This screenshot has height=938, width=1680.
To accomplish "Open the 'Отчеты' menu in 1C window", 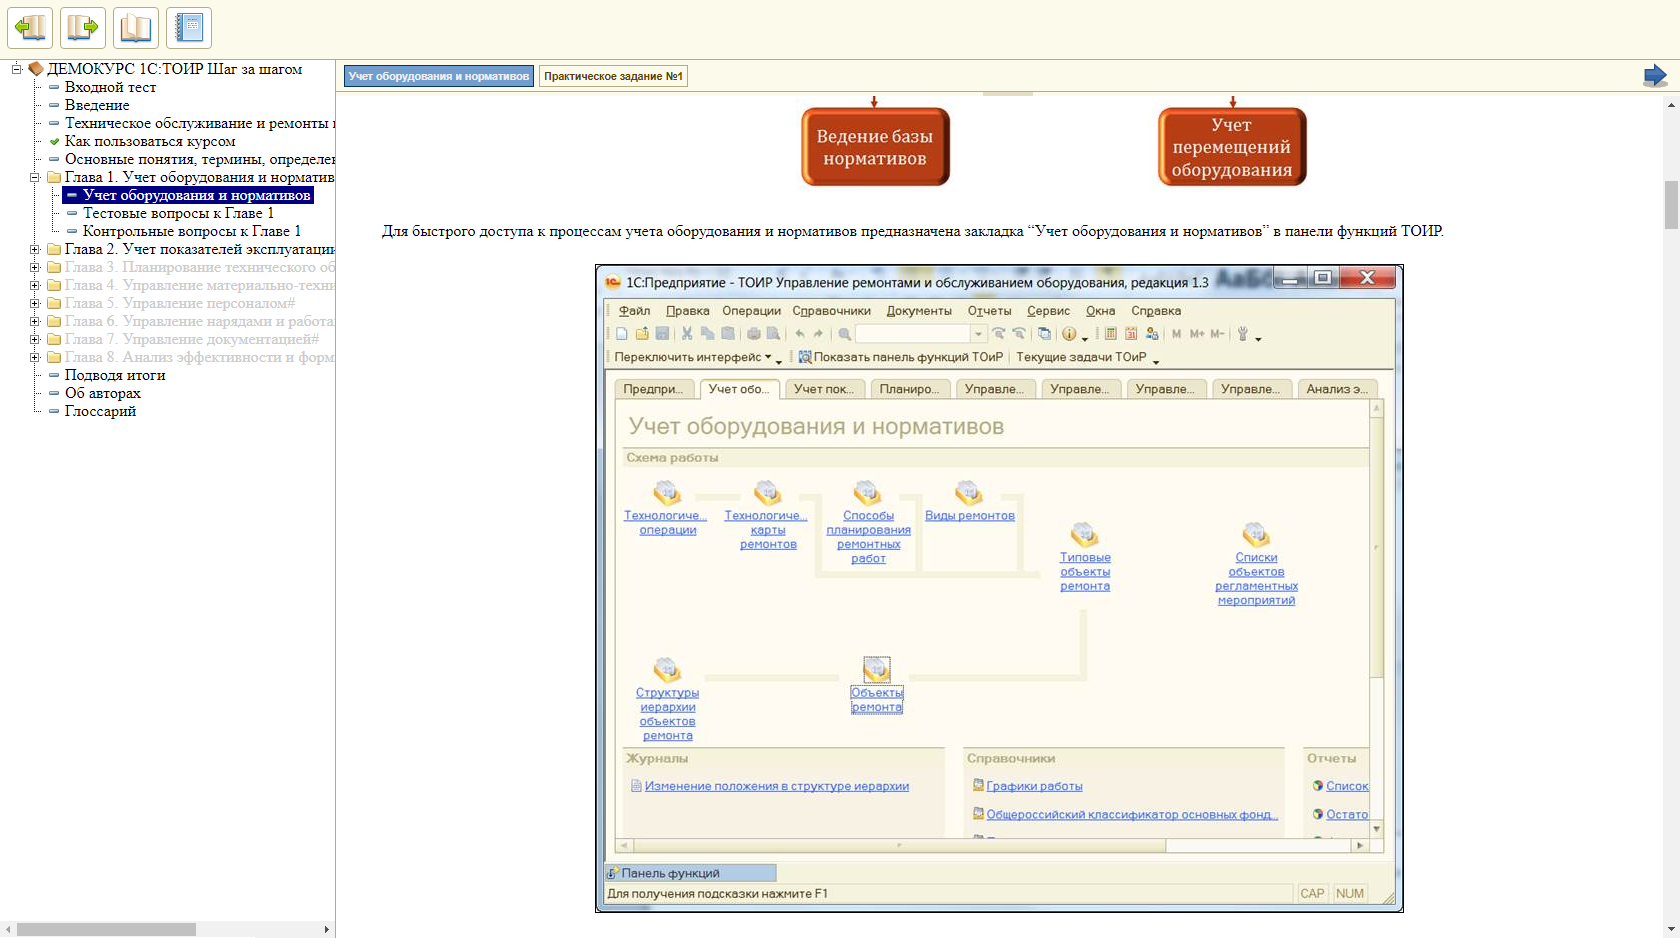I will (x=989, y=311).
